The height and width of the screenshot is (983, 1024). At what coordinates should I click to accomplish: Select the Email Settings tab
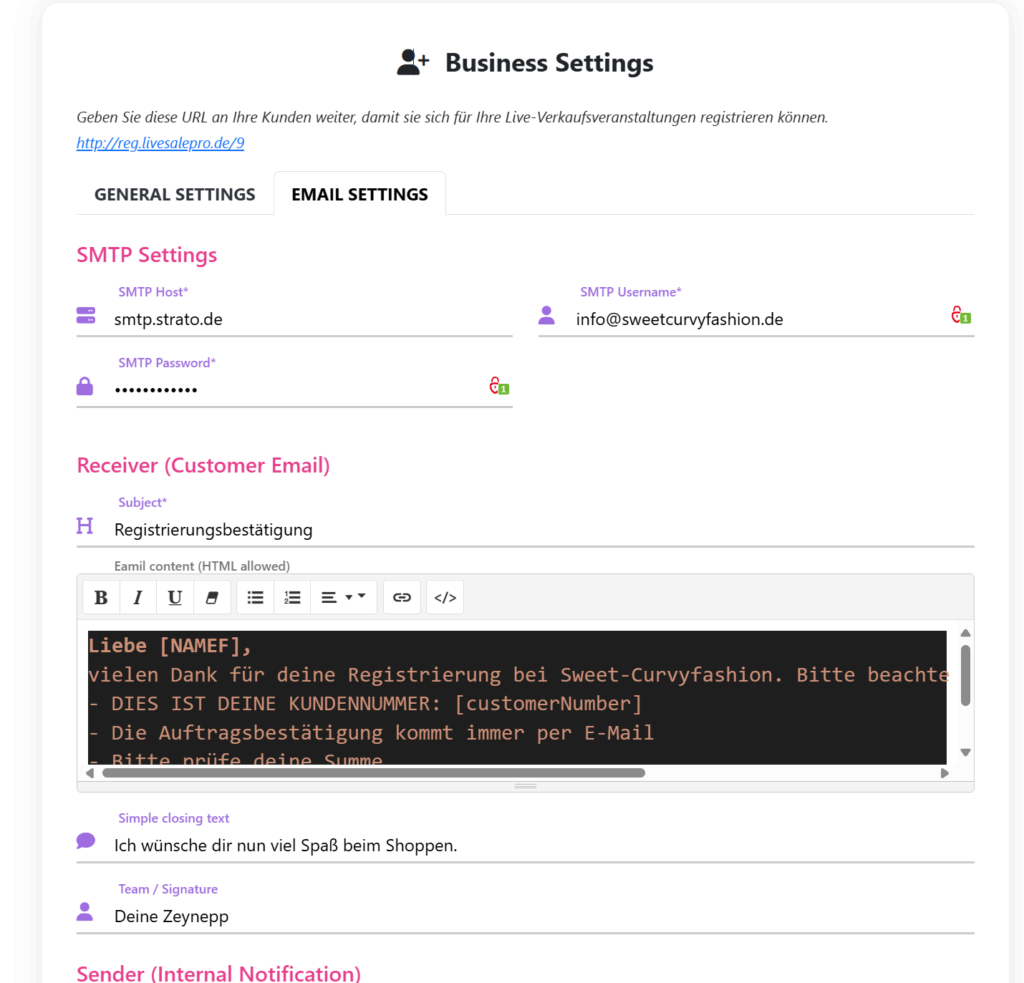360,194
